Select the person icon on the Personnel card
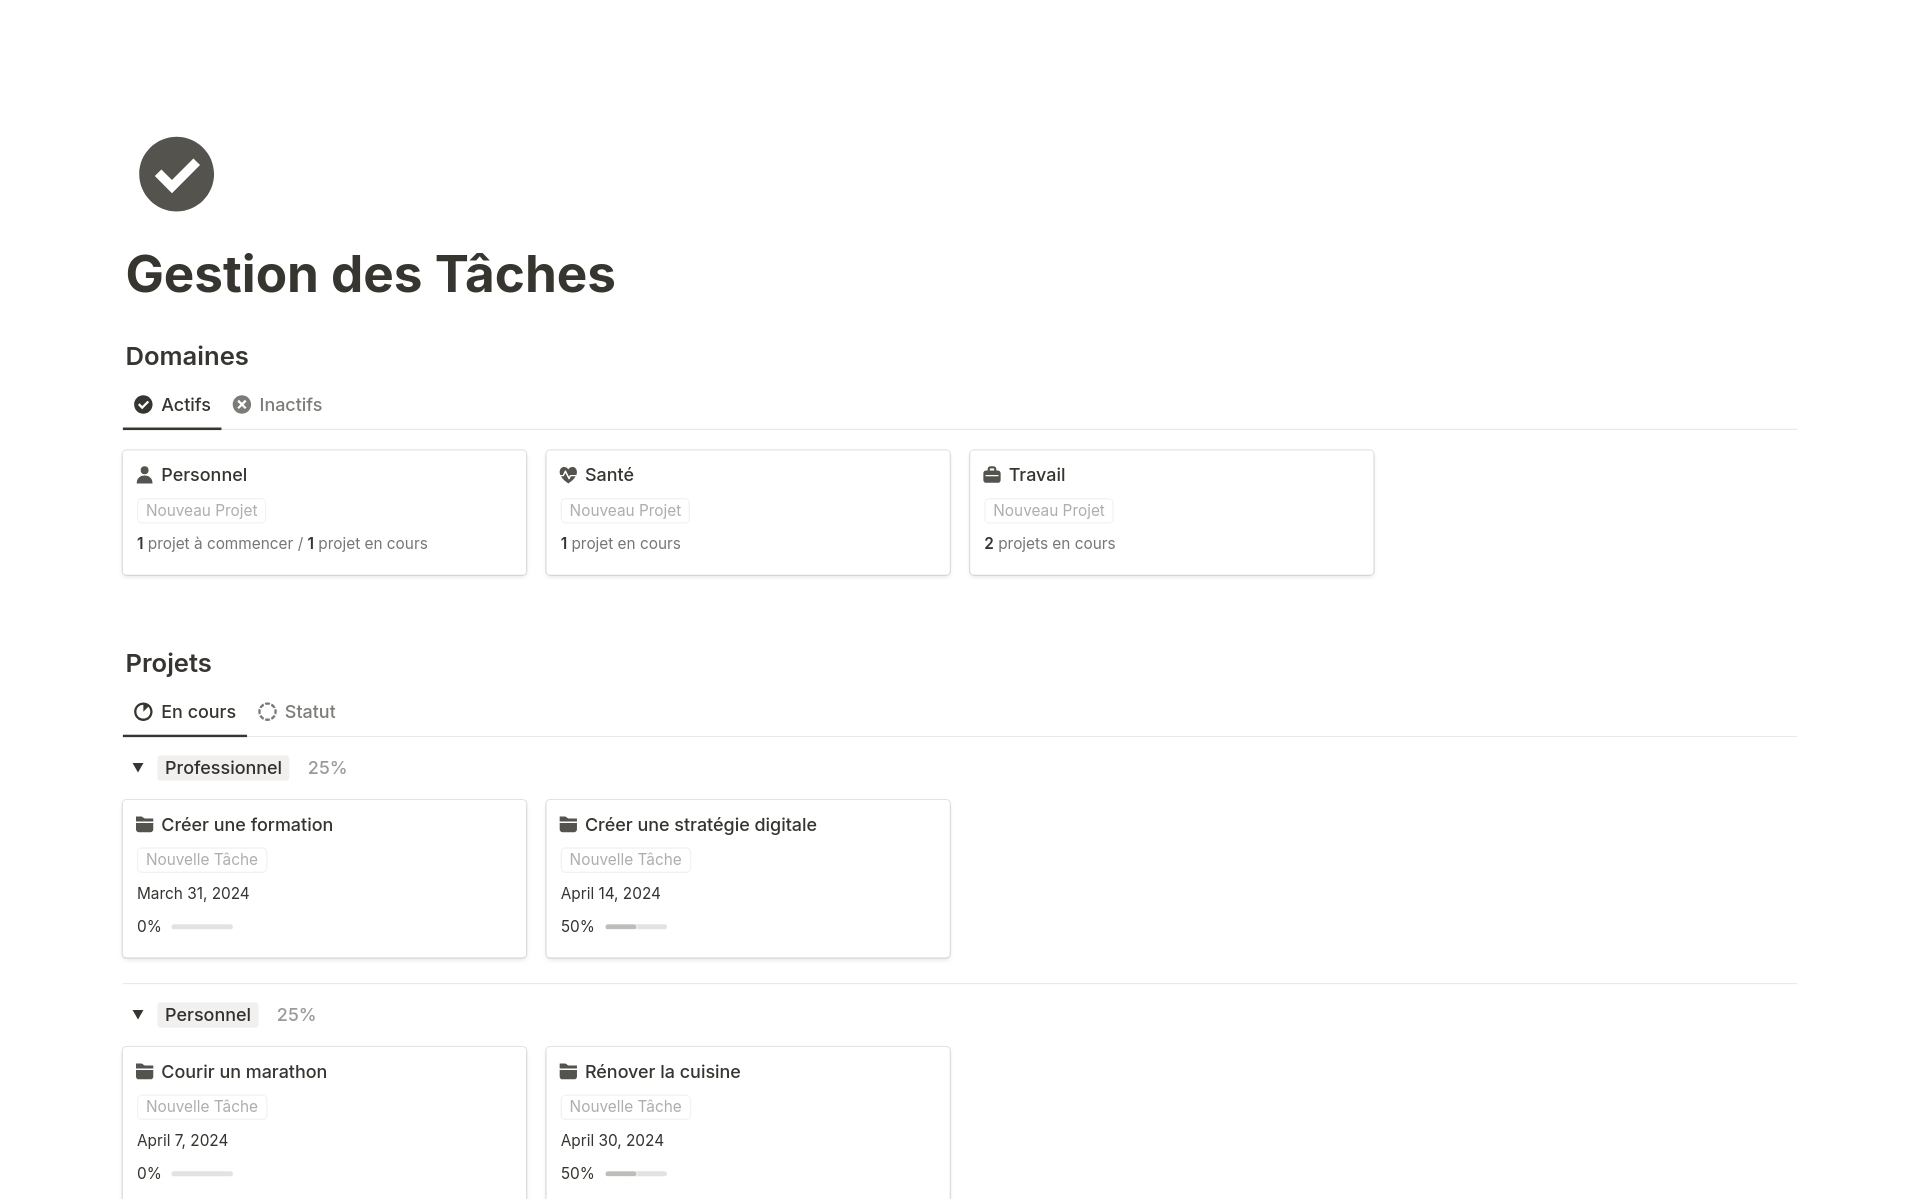Image resolution: width=1920 pixels, height=1199 pixels. click(146, 474)
